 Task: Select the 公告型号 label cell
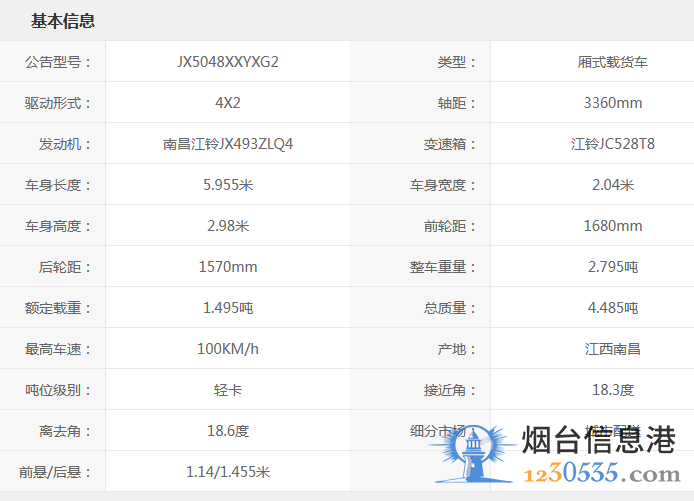tap(58, 62)
